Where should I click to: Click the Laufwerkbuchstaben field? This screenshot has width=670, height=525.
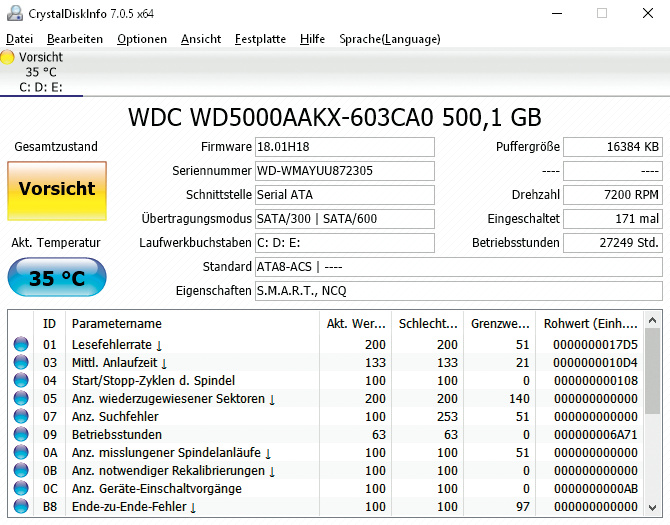[x=345, y=243]
